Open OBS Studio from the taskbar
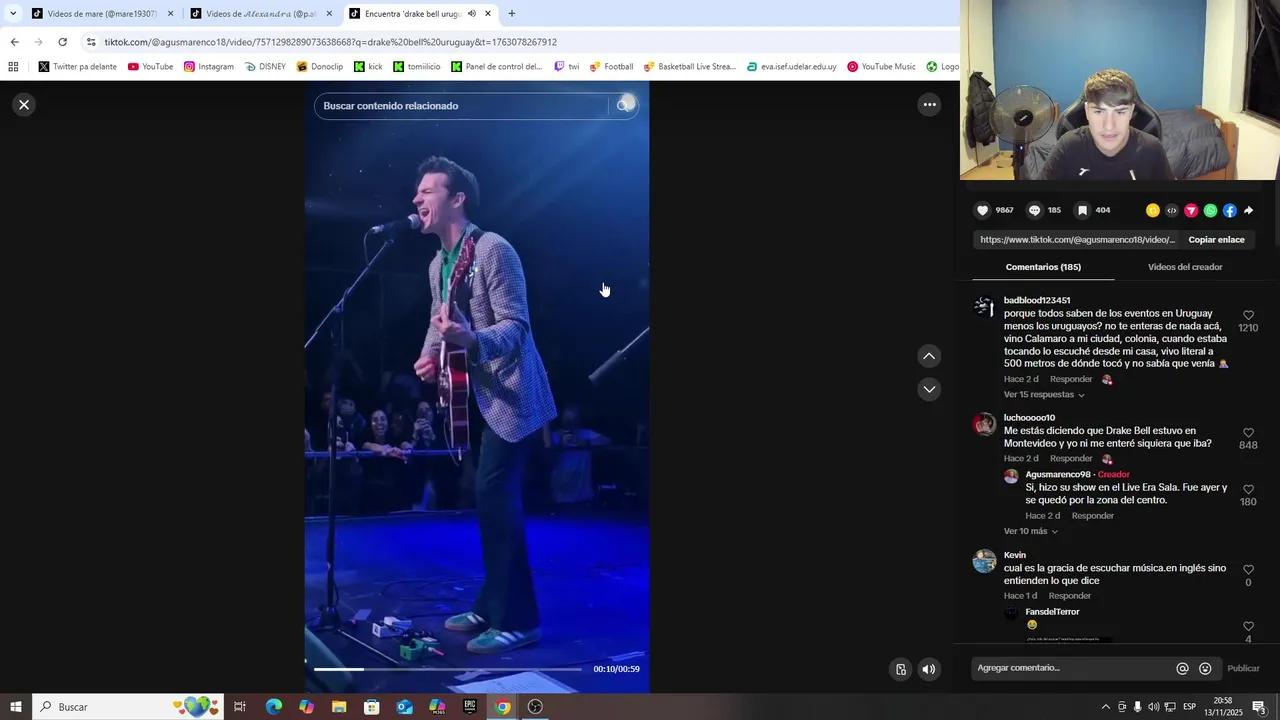This screenshot has width=1280, height=720. (x=535, y=707)
